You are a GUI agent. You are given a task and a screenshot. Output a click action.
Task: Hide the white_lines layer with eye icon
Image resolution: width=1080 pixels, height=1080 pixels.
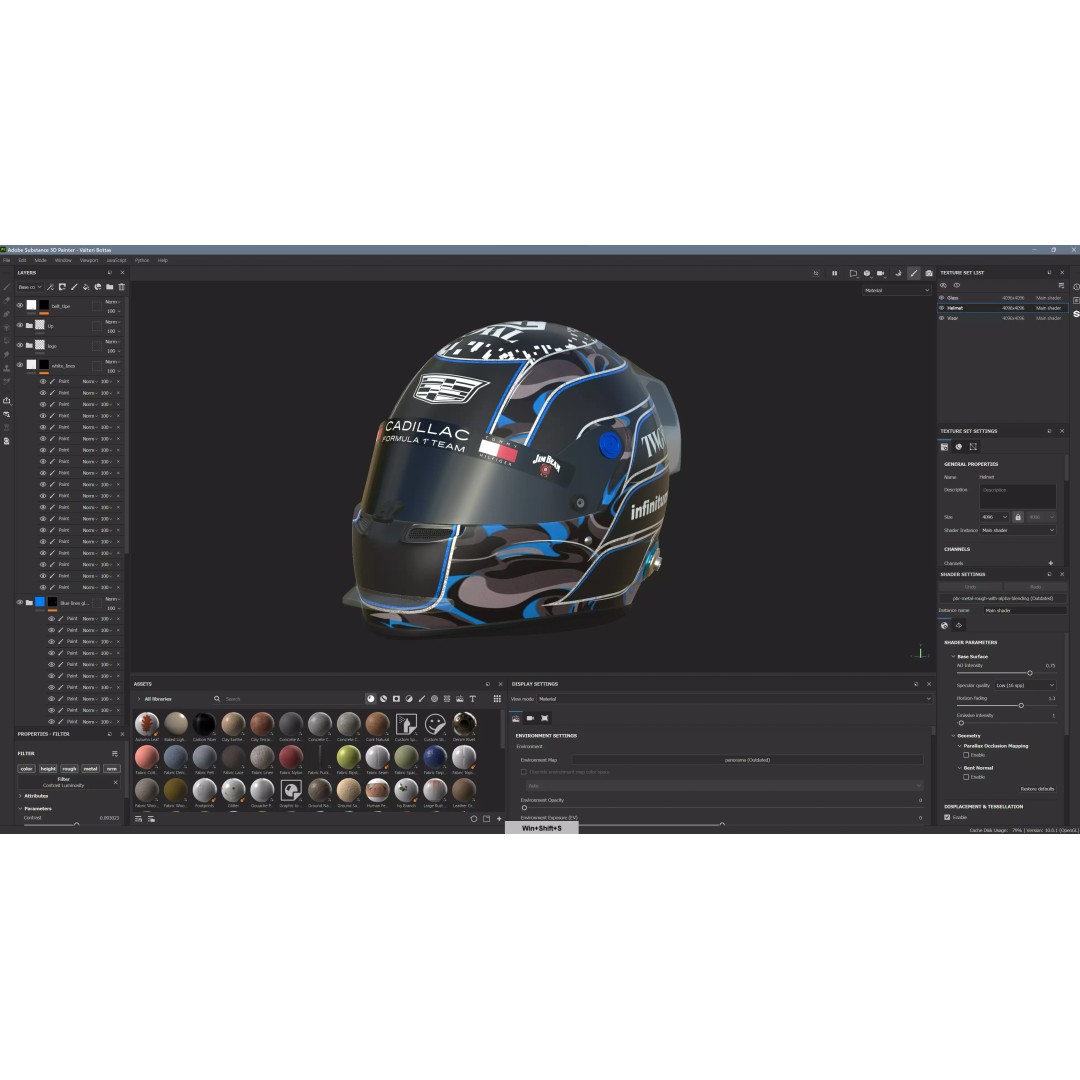(x=20, y=365)
